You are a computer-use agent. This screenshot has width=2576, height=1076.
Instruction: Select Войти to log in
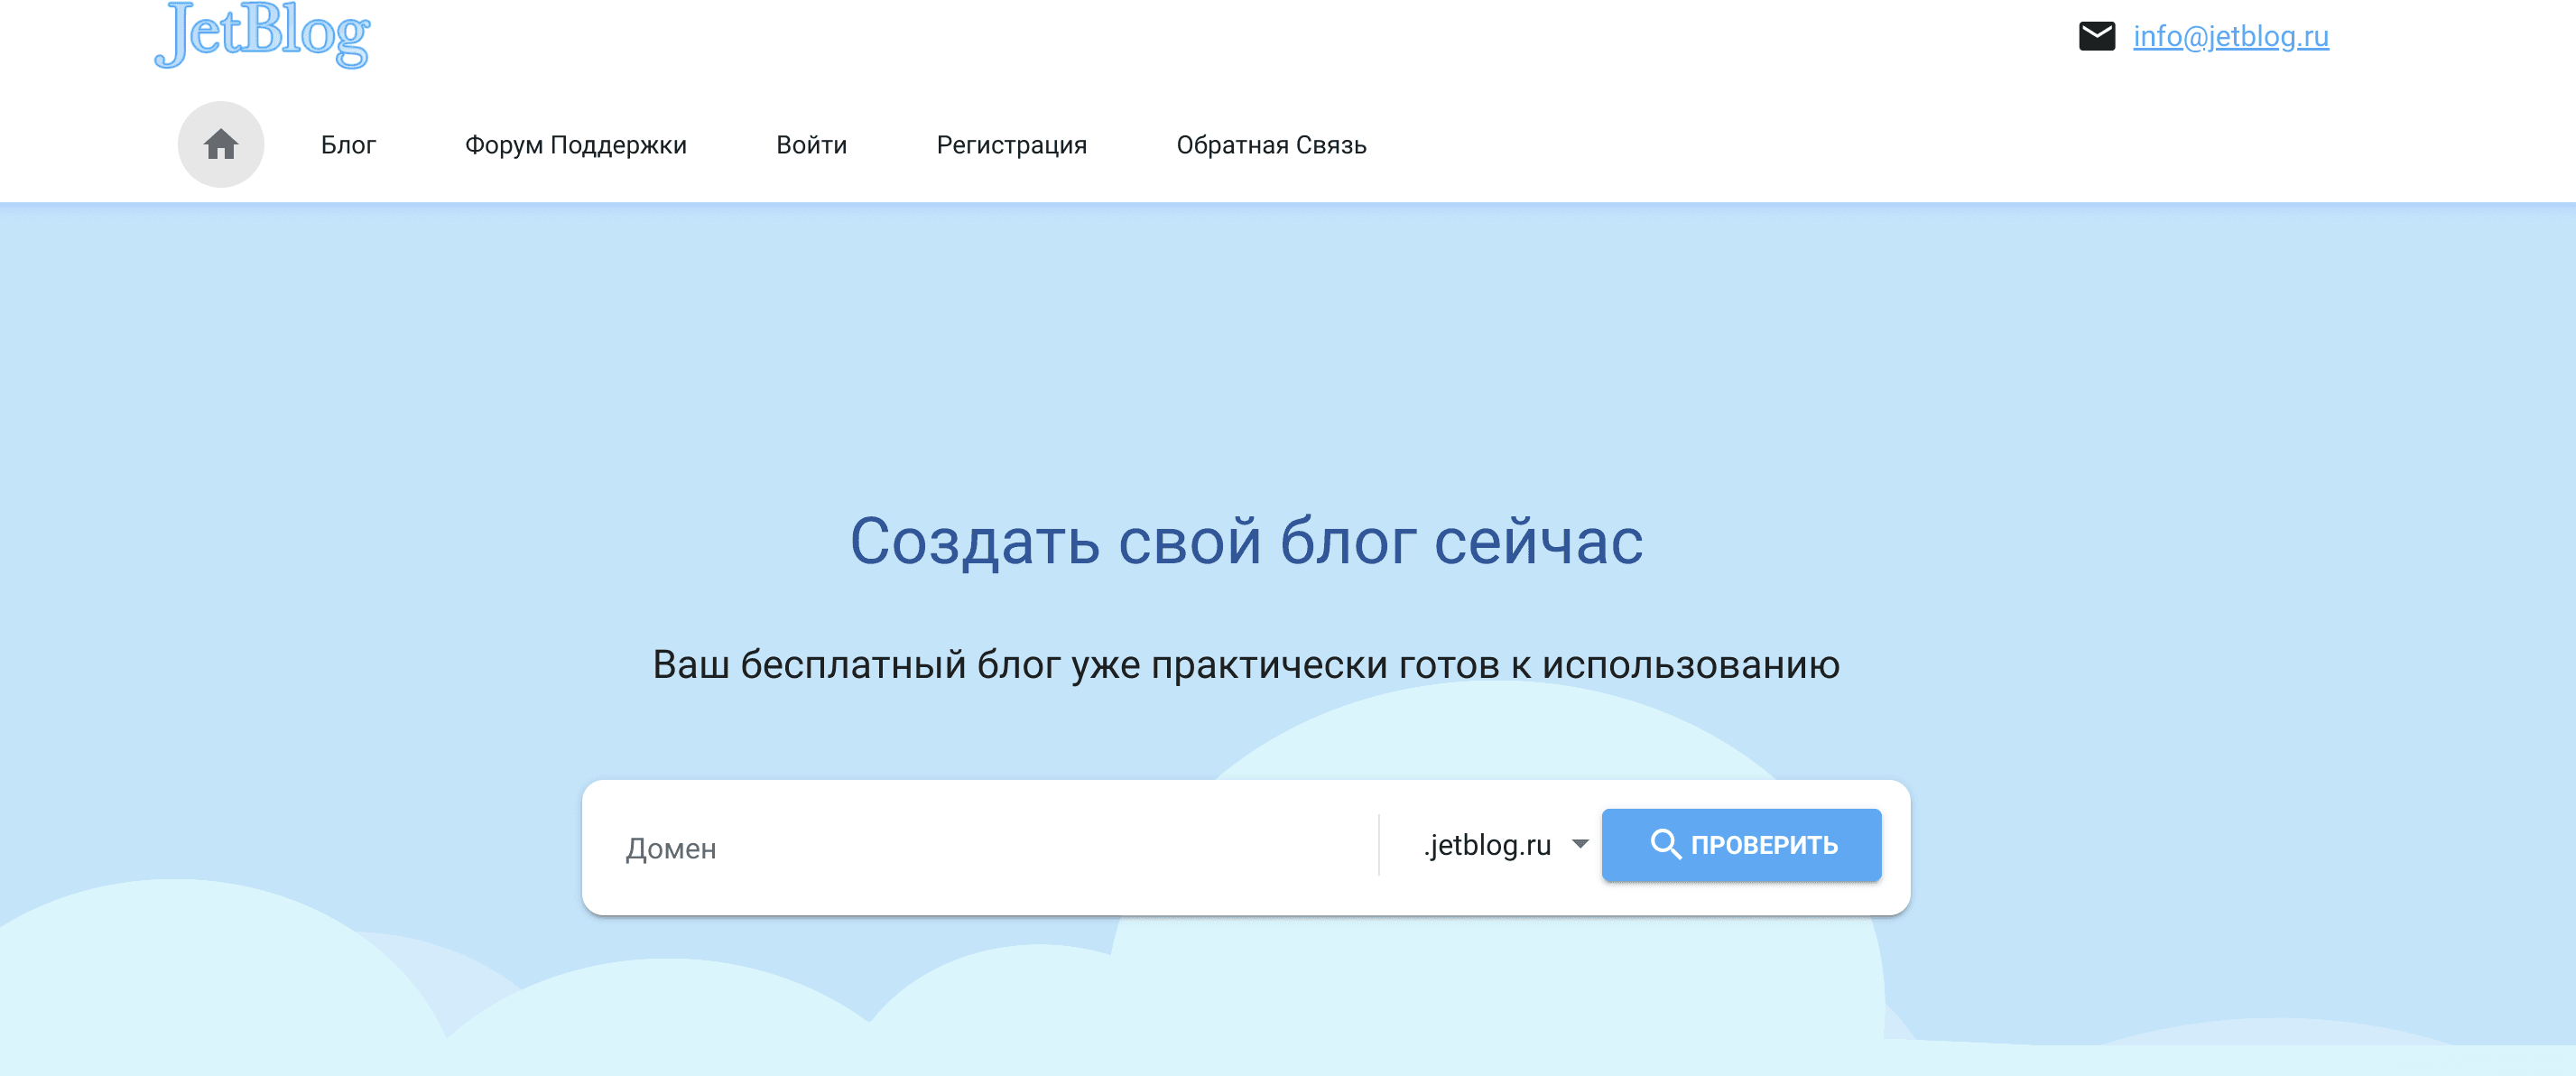pyautogui.click(x=811, y=145)
